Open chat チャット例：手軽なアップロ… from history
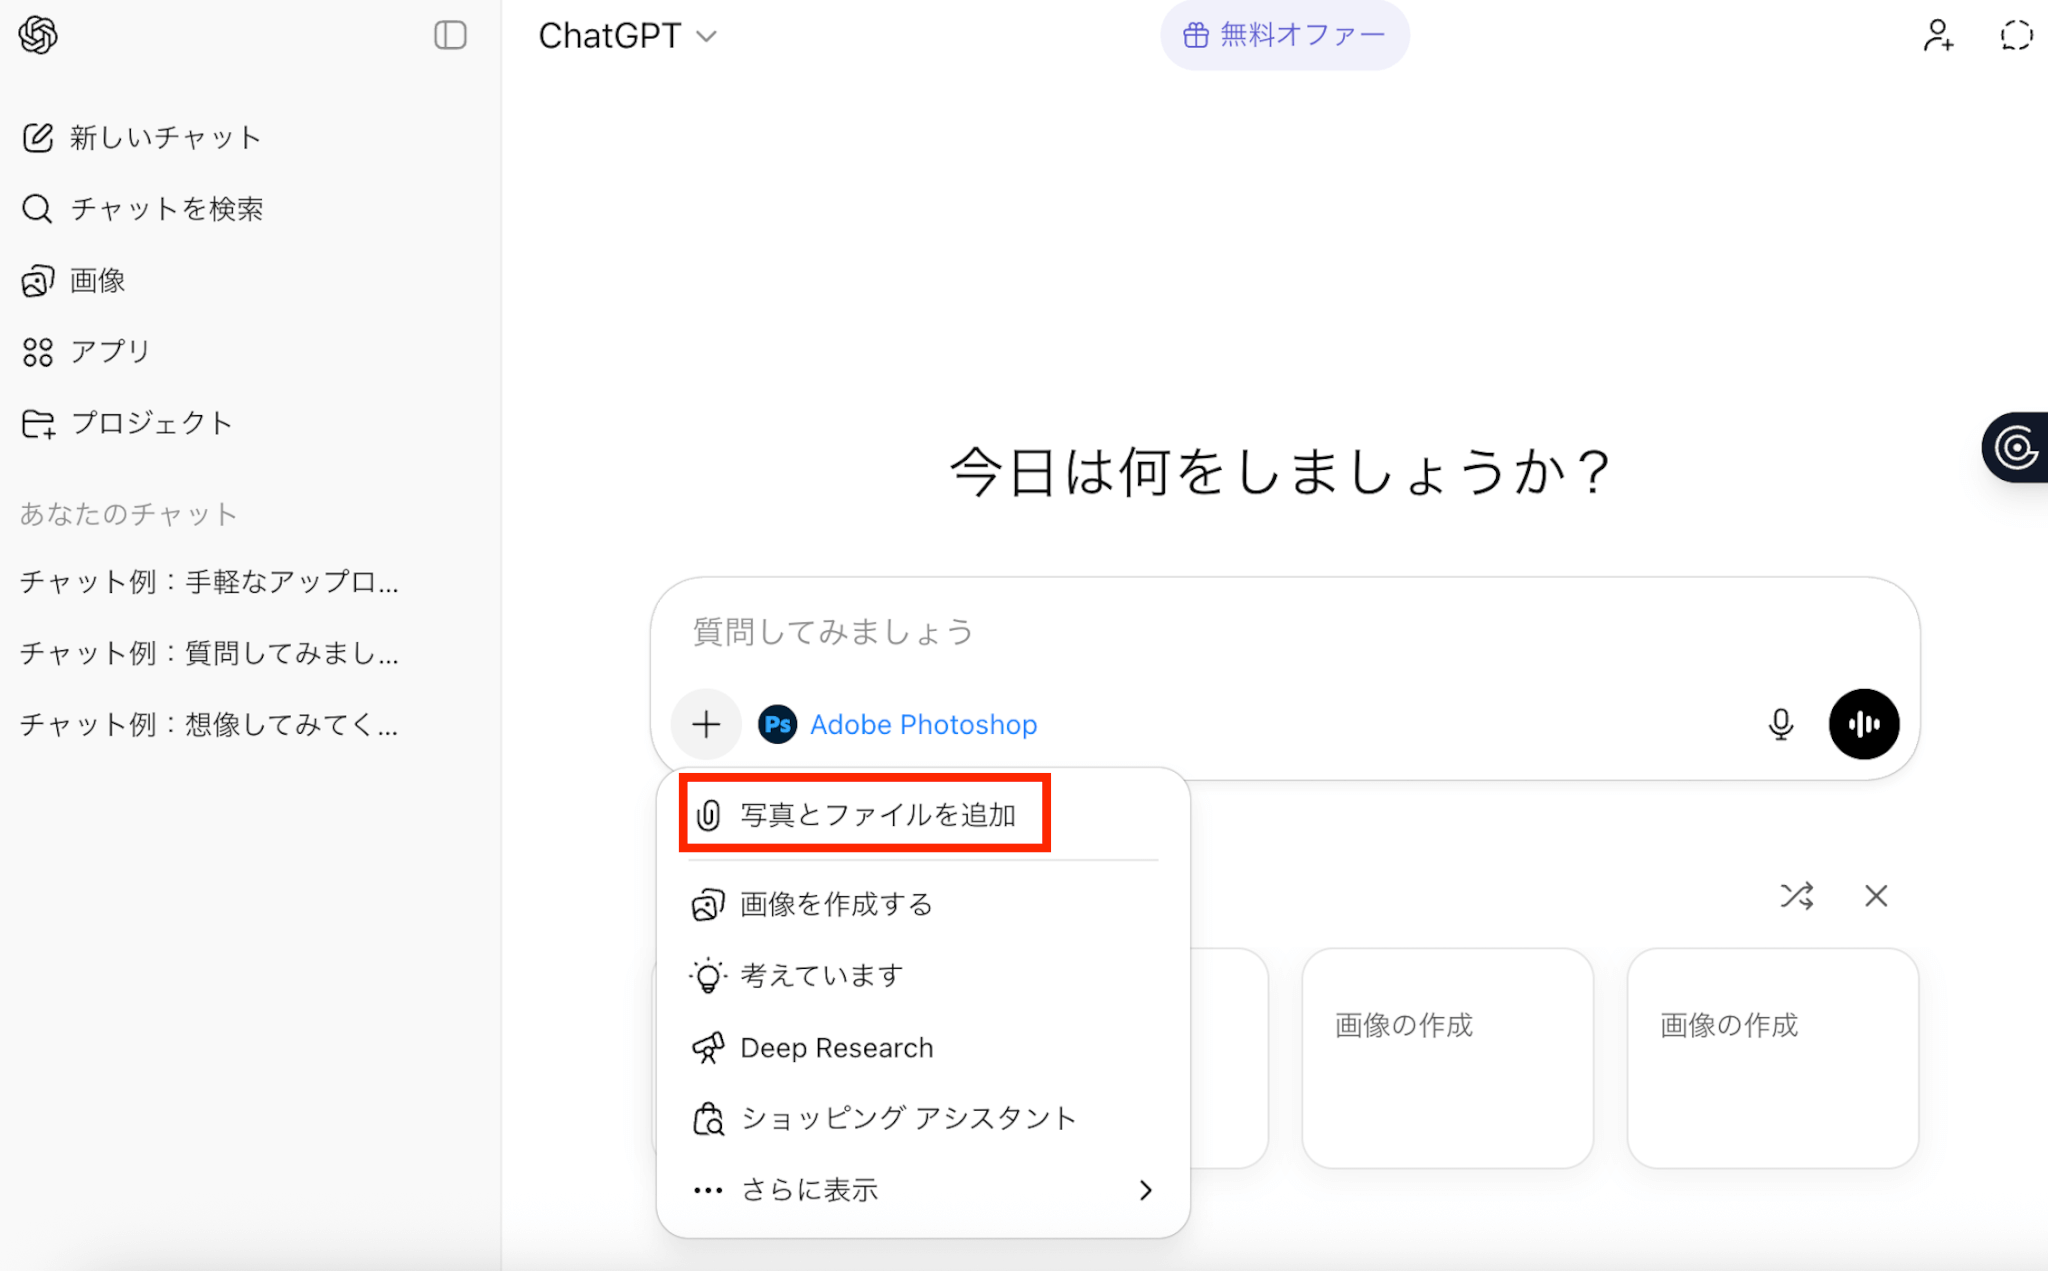The width and height of the screenshot is (2048, 1271). point(209,581)
